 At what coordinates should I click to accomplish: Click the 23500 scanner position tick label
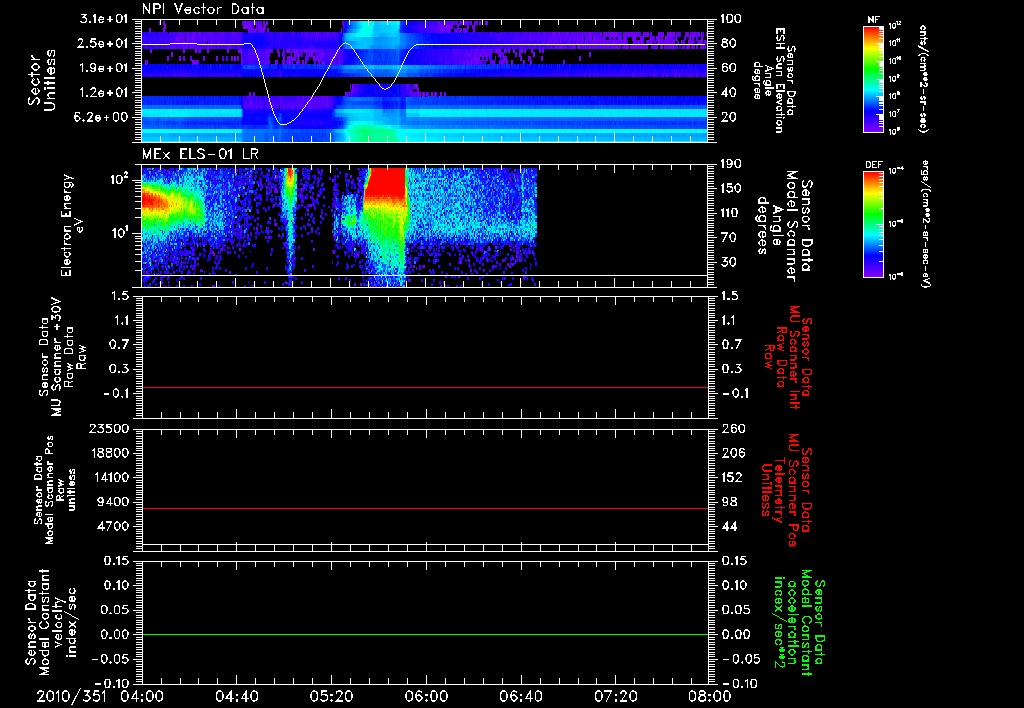[x=110, y=429]
